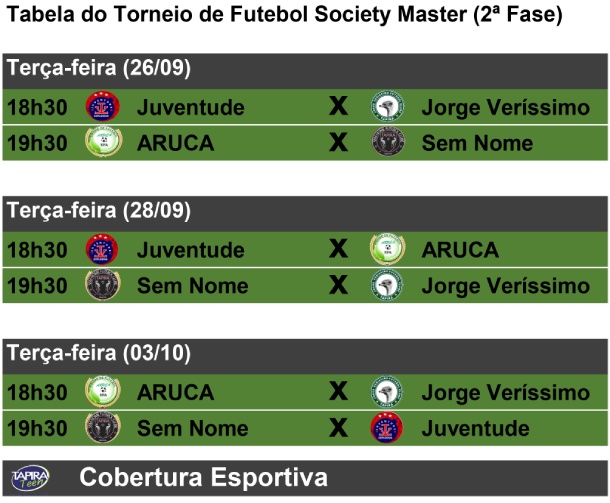The image size is (610, 503).
Task: Click Juventude team name on 28/09
Action: (191, 250)
